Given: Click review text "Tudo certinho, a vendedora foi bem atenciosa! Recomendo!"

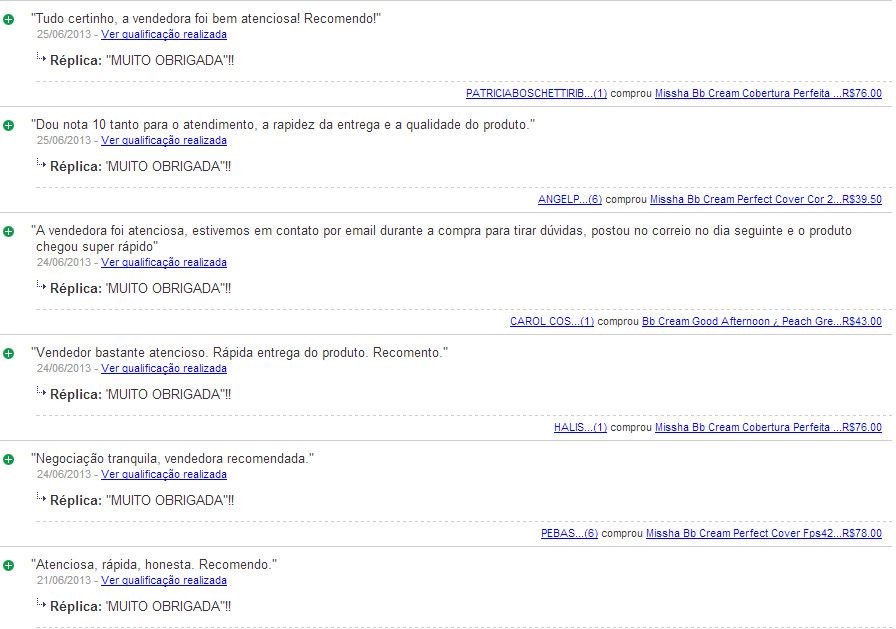Looking at the screenshot, I should point(206,19).
